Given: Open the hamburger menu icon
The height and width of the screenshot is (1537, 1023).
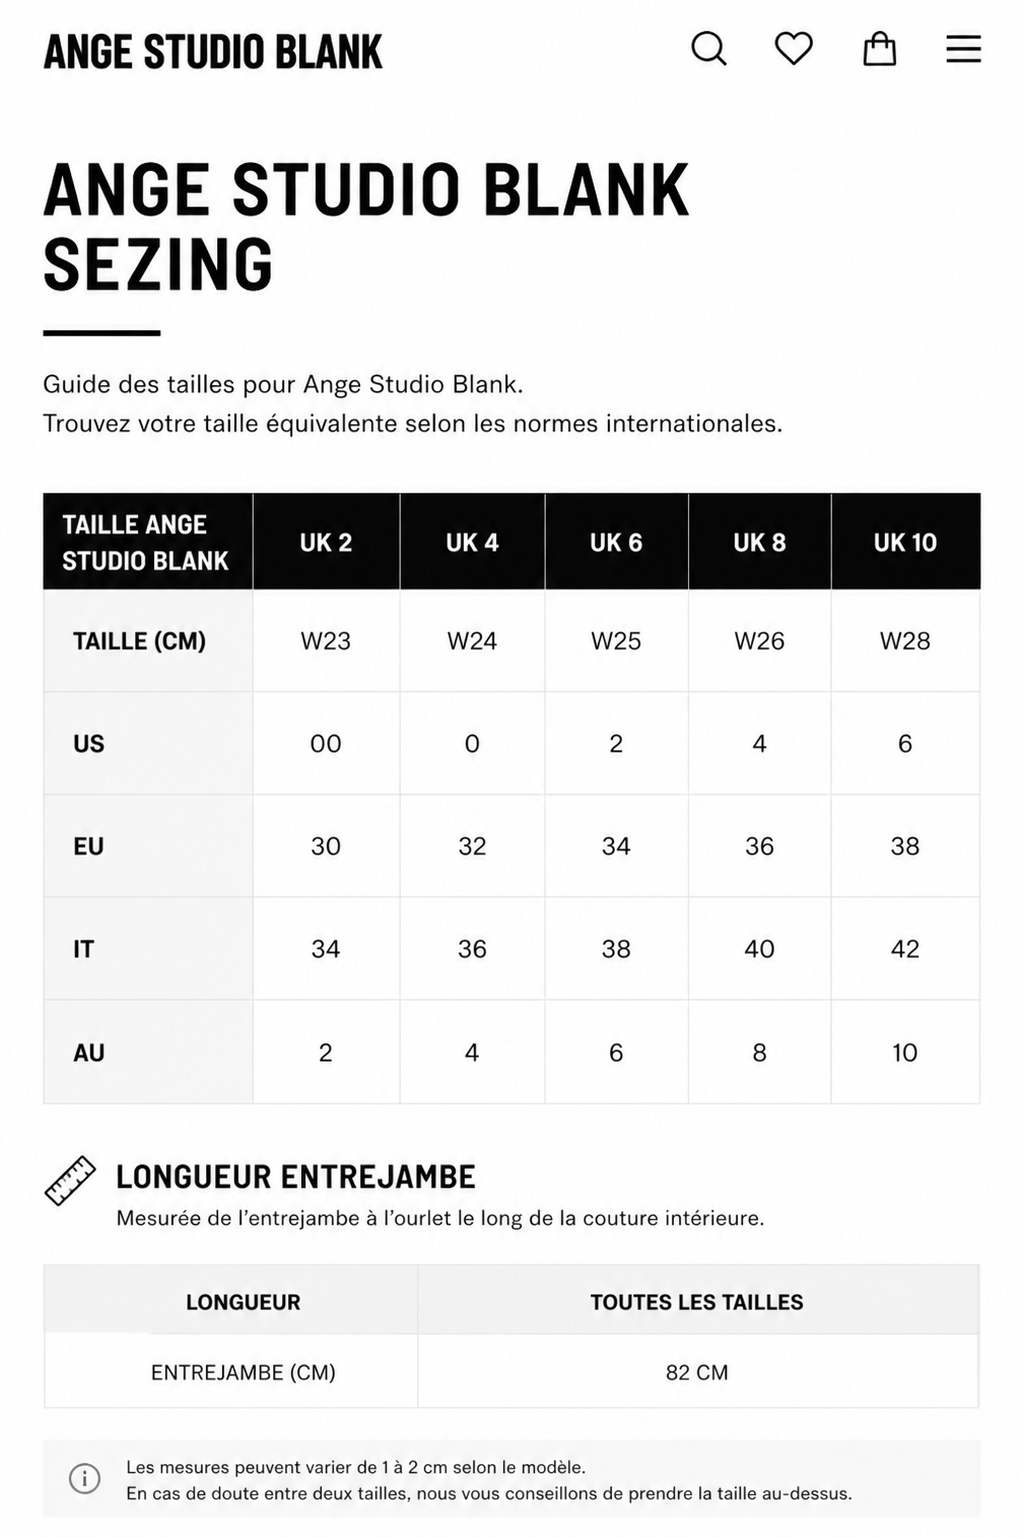Looking at the screenshot, I should (x=964, y=49).
